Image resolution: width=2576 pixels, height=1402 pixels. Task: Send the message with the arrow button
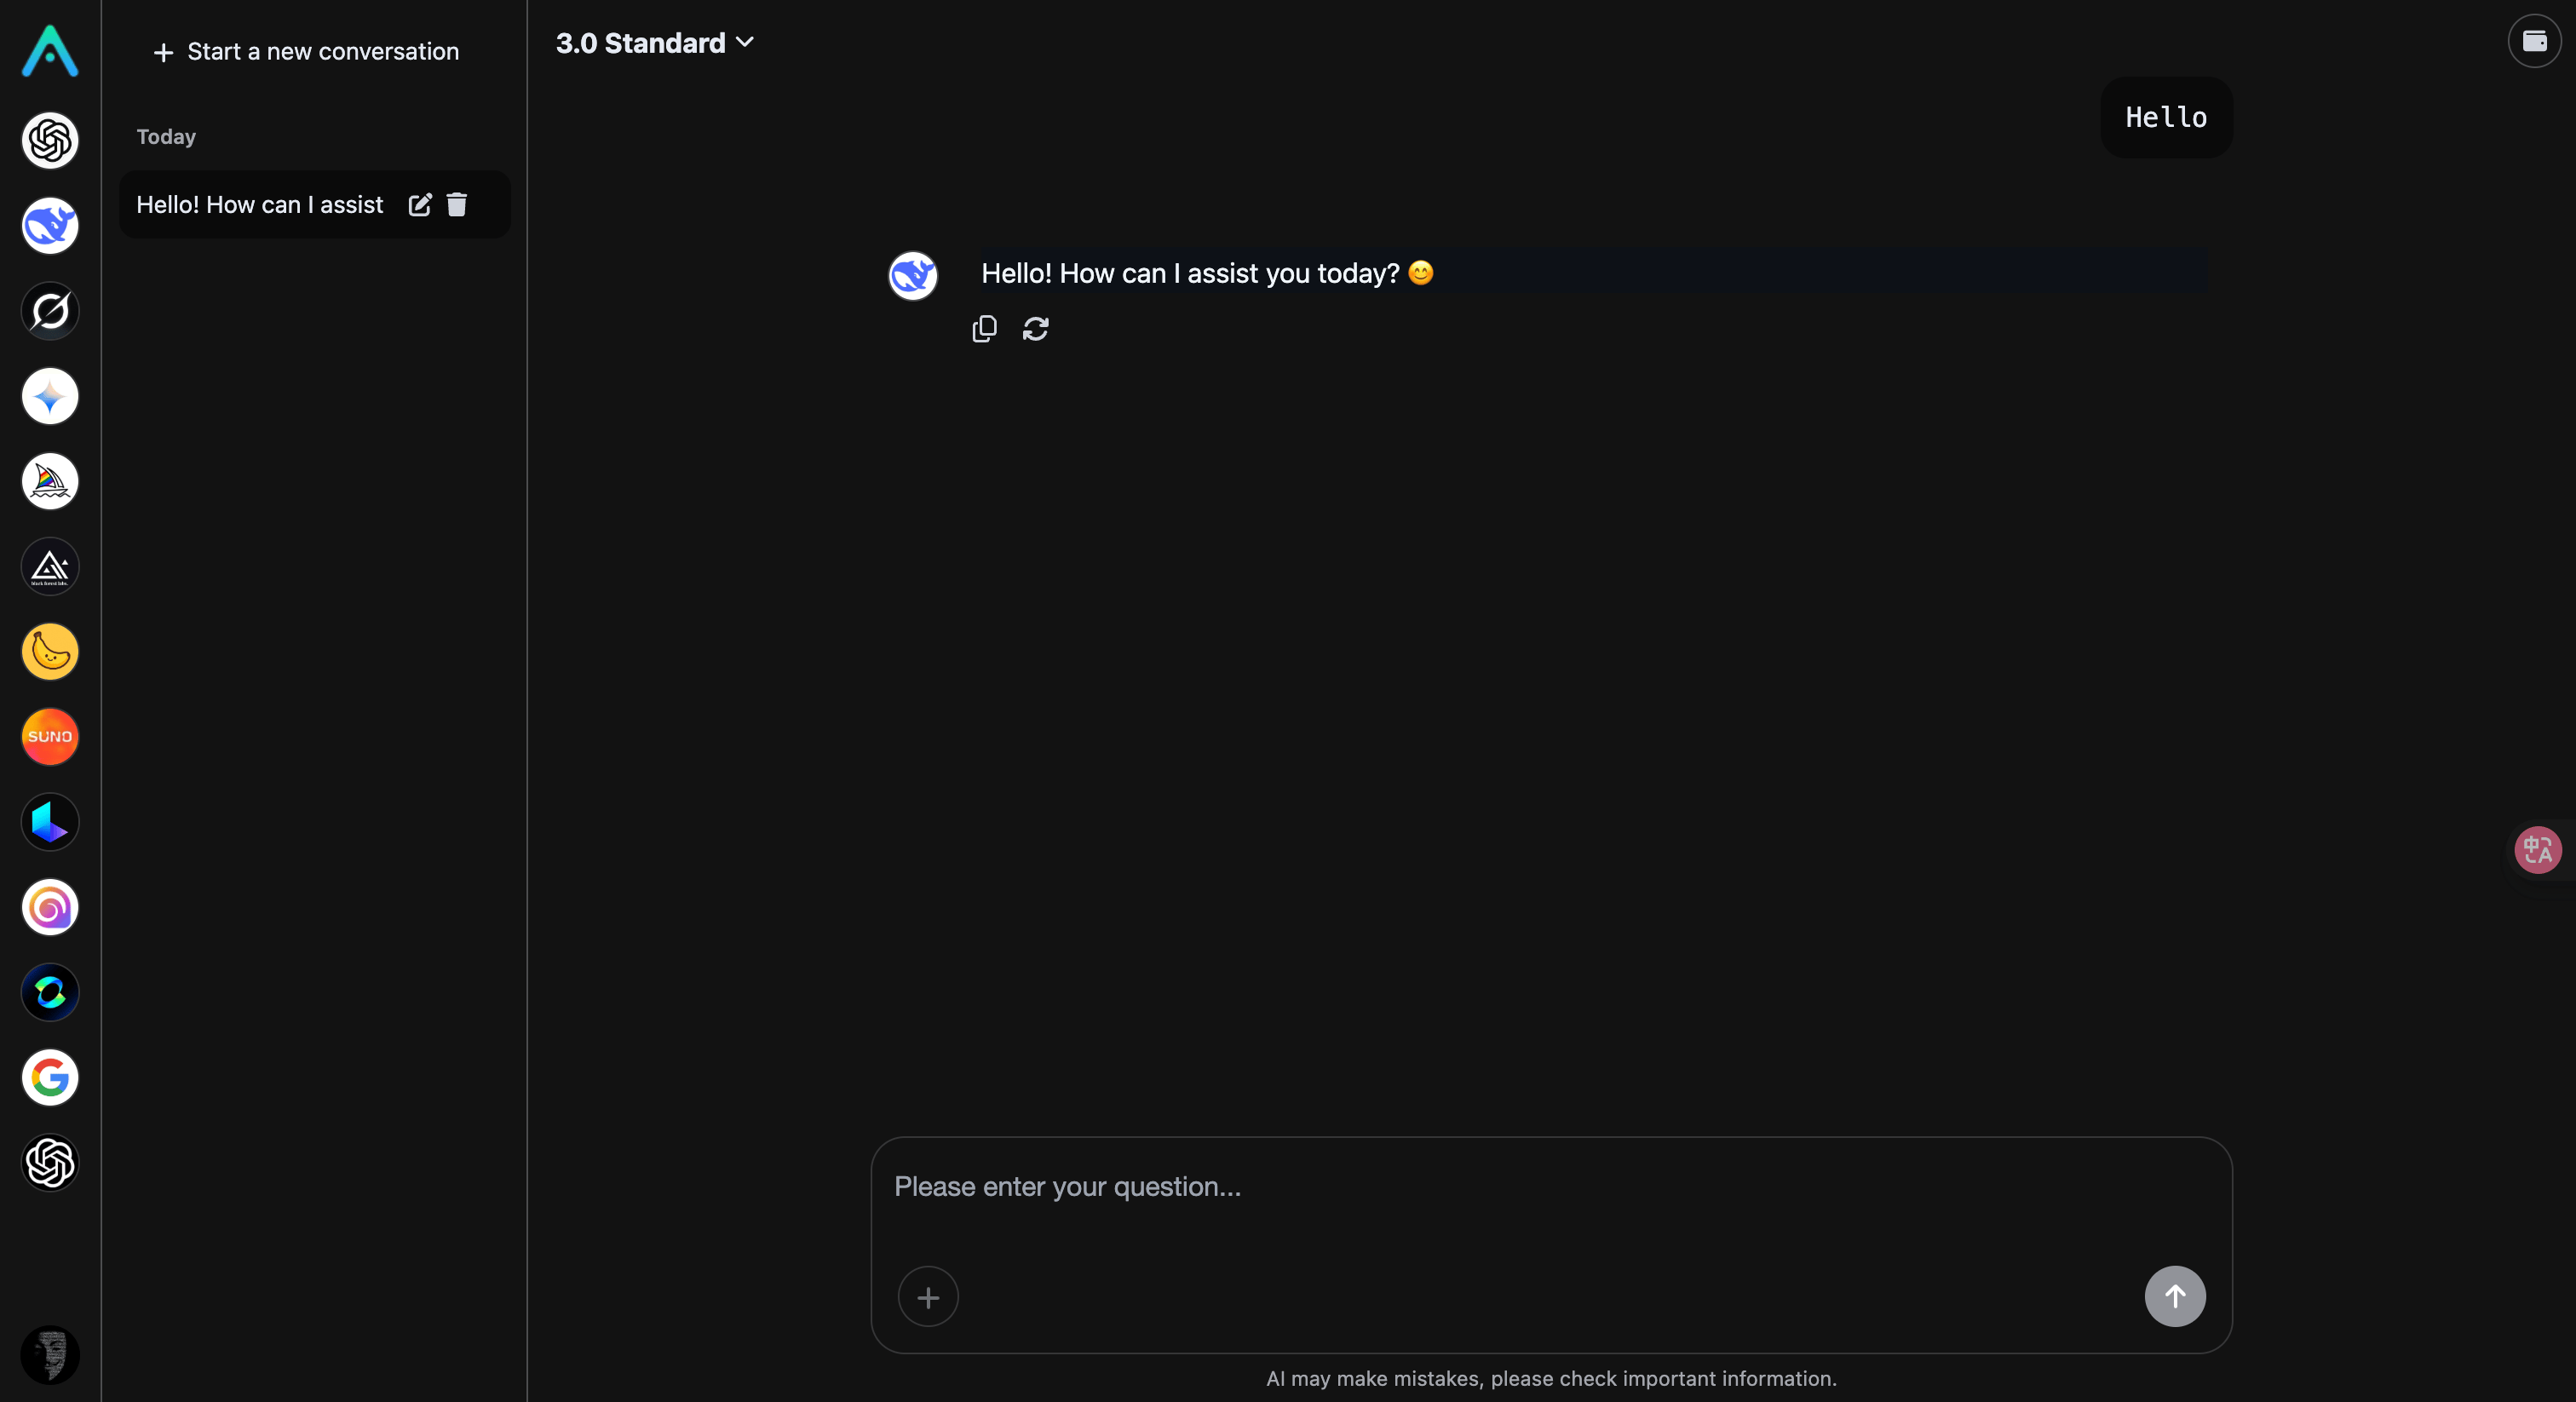pos(2175,1296)
